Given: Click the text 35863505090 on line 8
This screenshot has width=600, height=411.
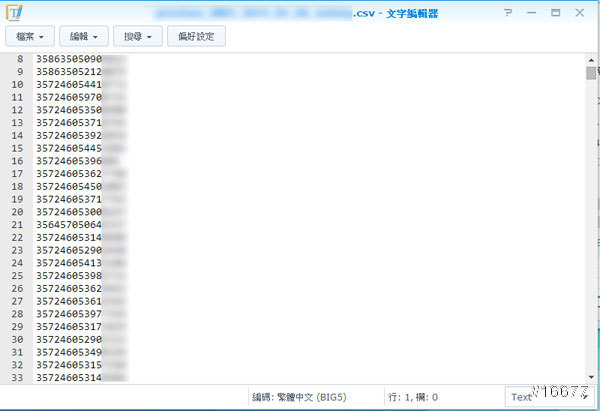Looking at the screenshot, I should [69, 59].
